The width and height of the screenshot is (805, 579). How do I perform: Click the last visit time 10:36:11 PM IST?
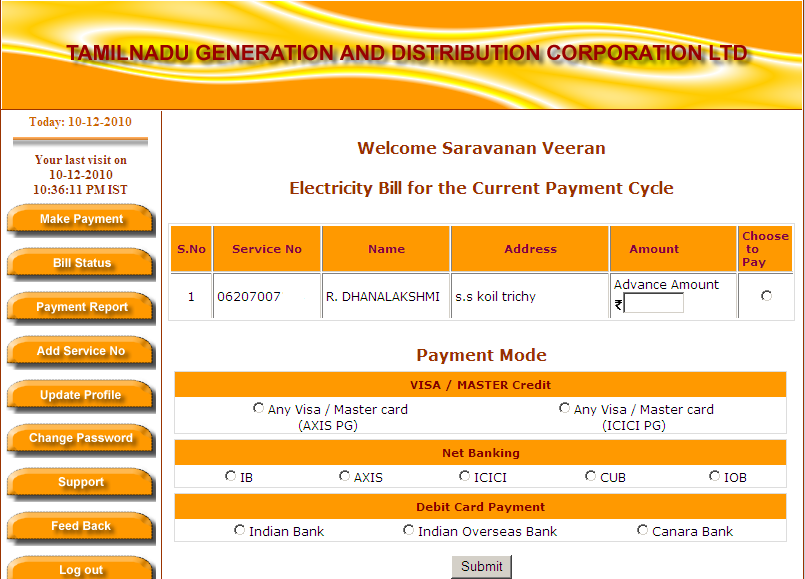tap(80, 190)
